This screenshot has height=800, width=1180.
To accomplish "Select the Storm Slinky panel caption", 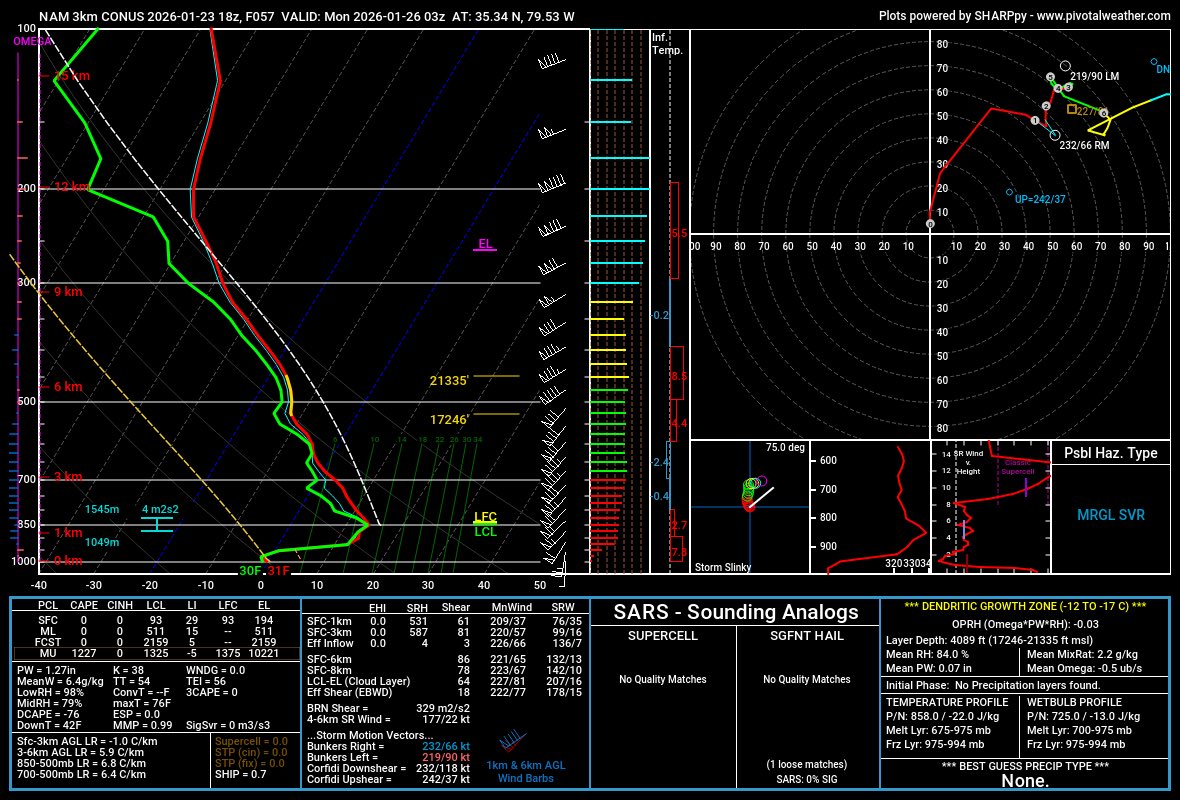I will [722, 567].
